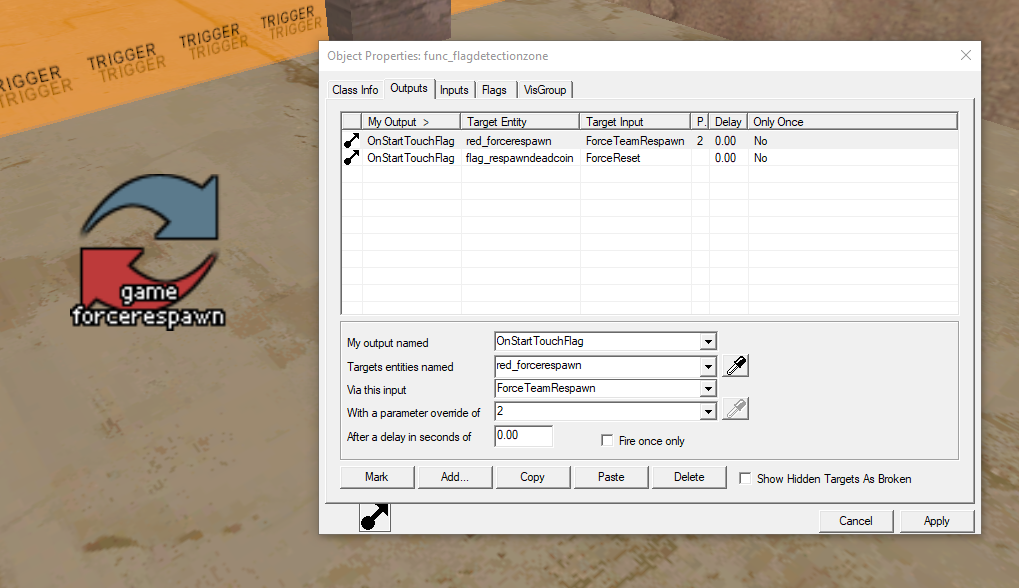Click output icon of flag_respawndeadcoin row

tap(352, 157)
